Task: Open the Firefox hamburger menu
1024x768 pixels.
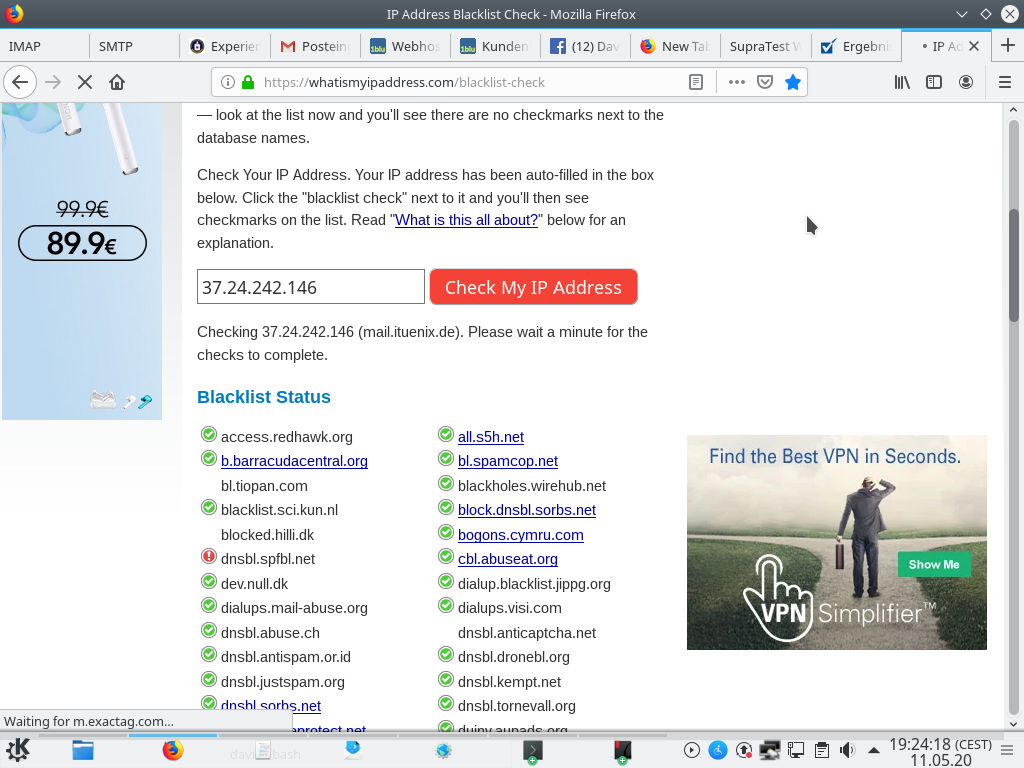Action: click(1005, 82)
